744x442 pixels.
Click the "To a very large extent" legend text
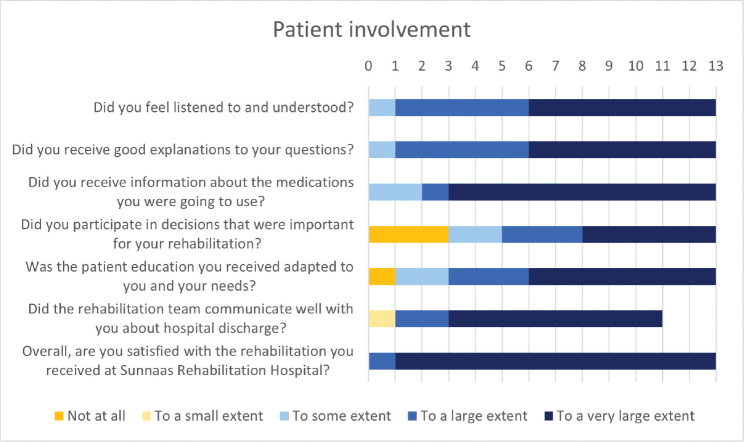coord(653,416)
